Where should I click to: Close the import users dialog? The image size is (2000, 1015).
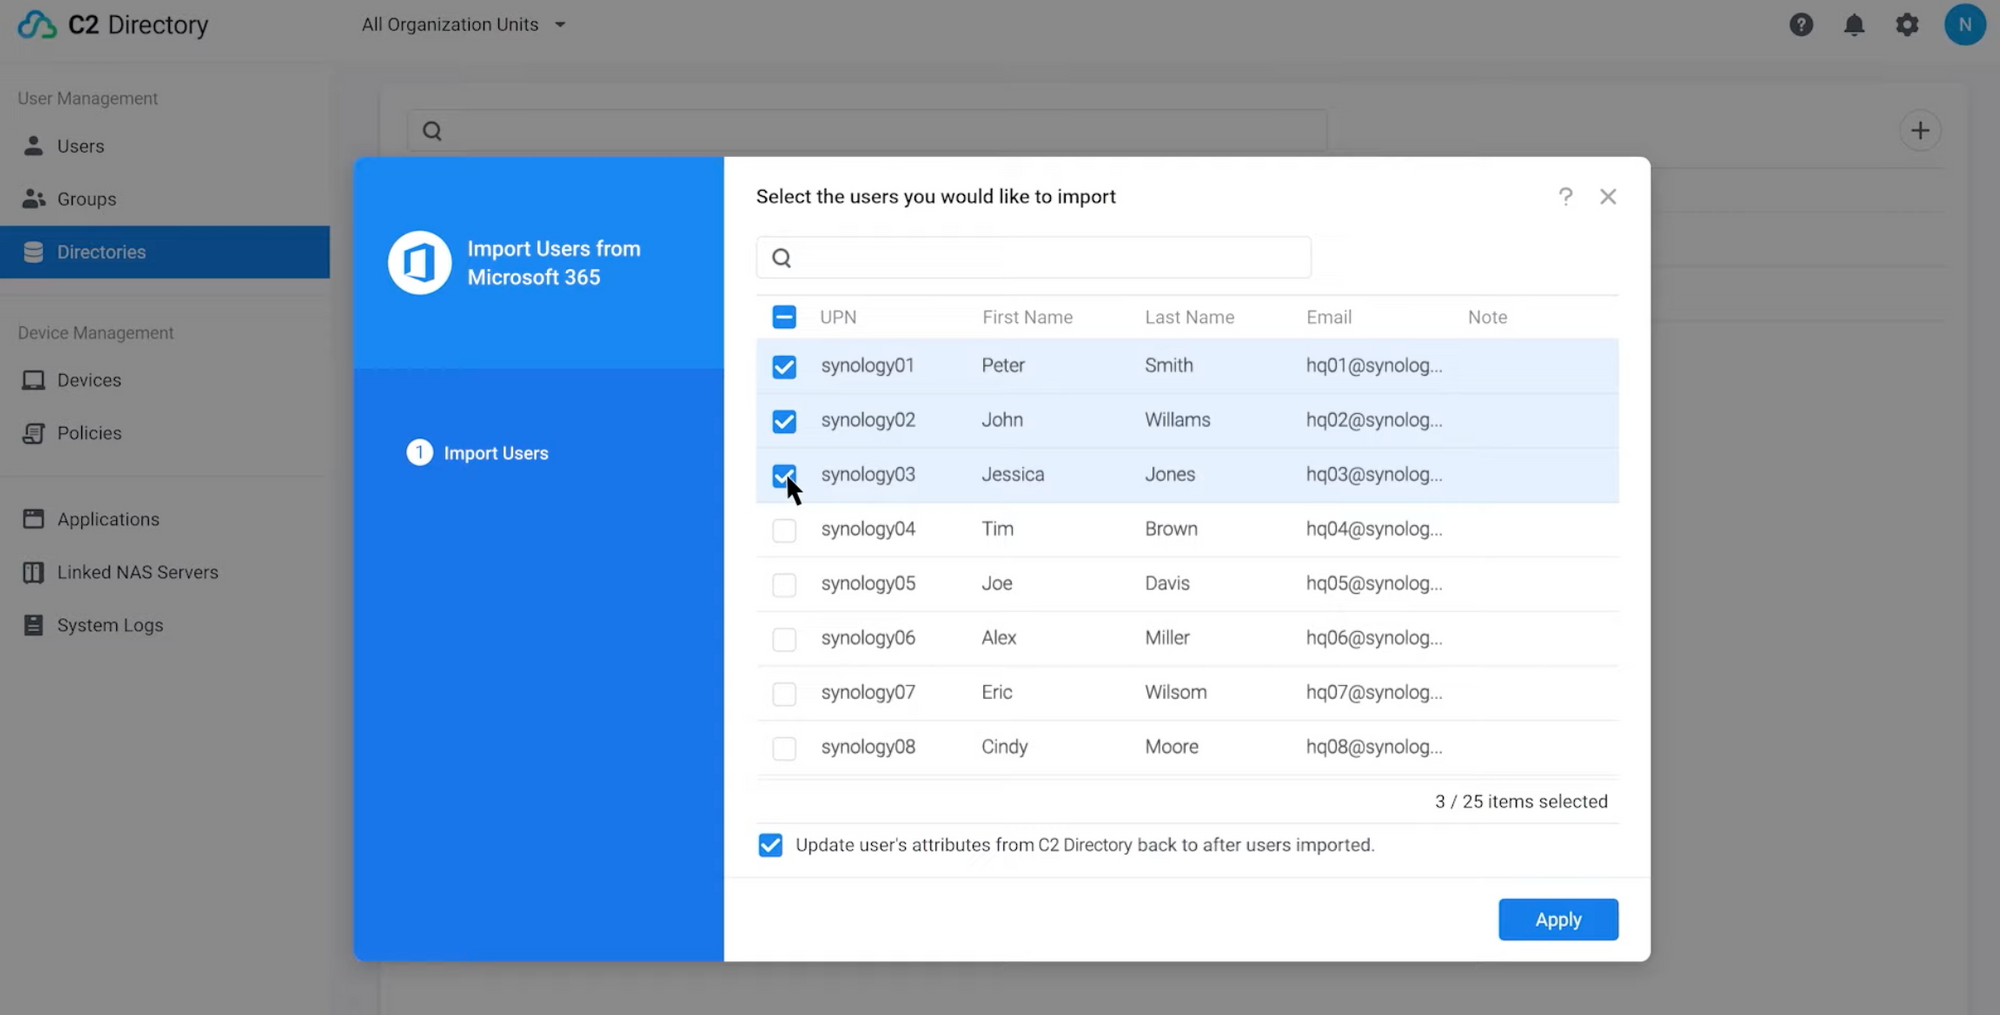click(1608, 197)
